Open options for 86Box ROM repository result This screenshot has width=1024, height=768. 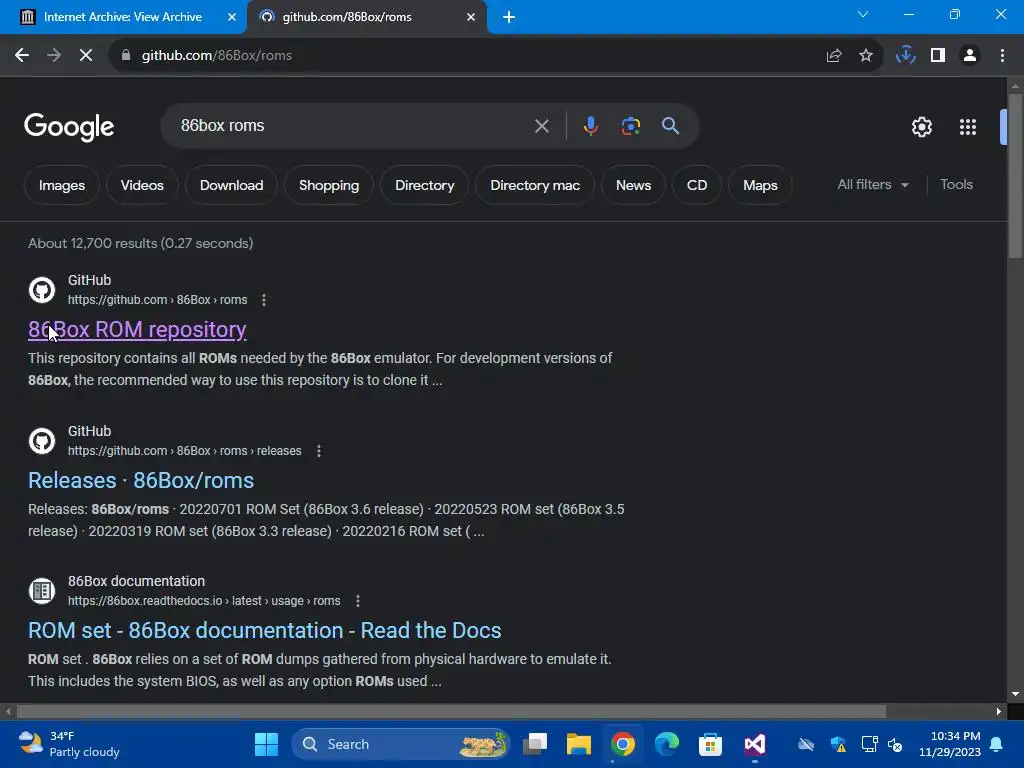[x=264, y=300]
